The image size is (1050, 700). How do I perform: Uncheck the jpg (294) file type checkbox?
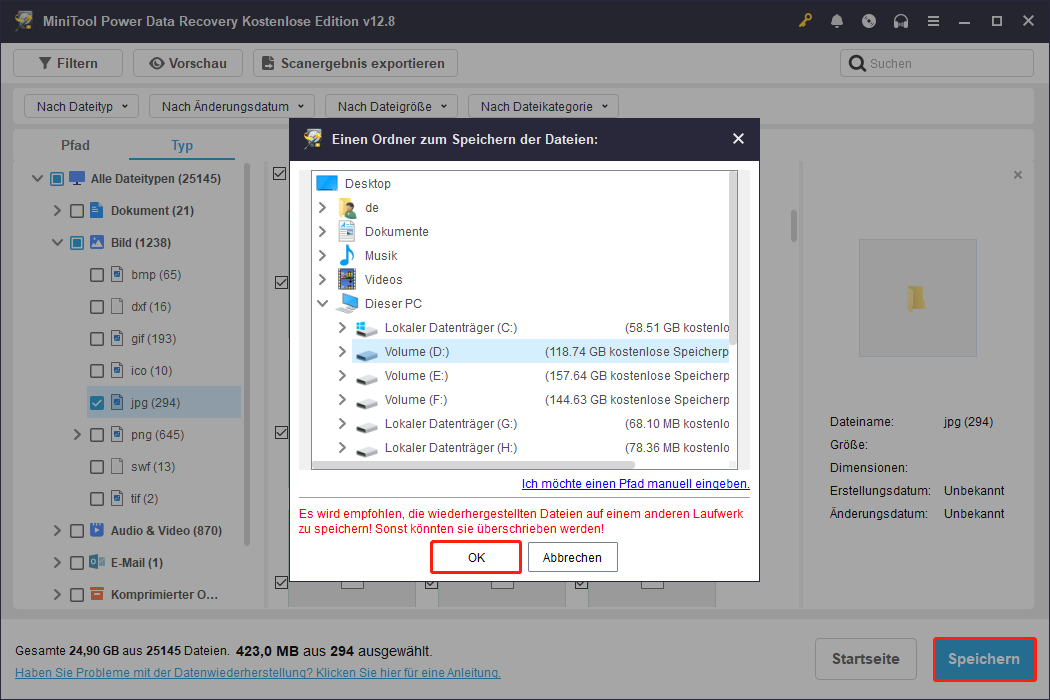(96, 402)
